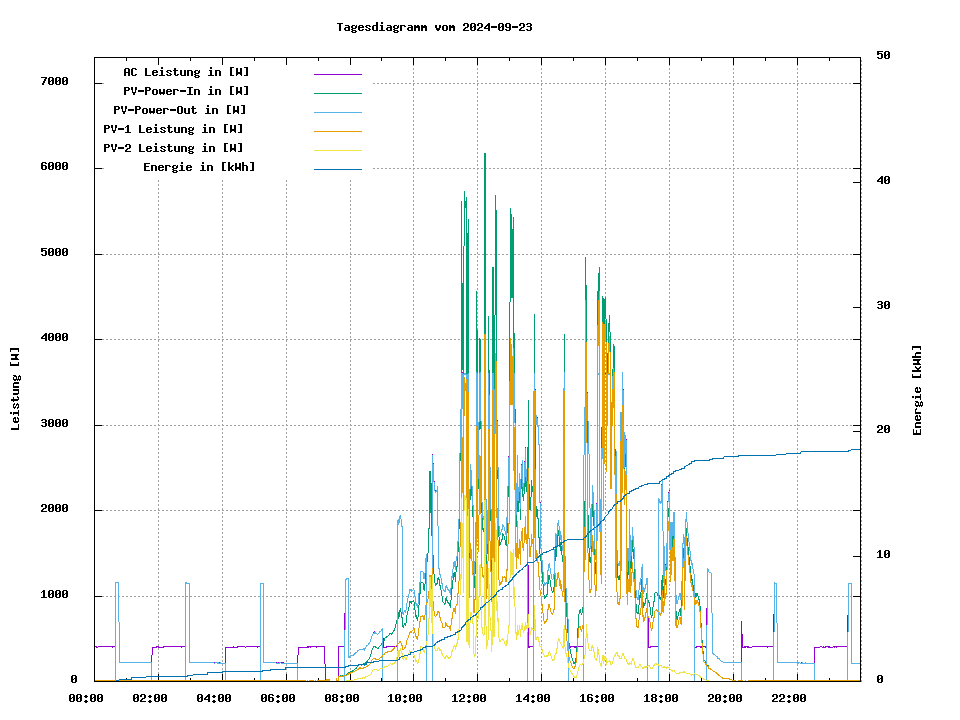Click the 'Energie [kWh]' right axis title

(x=917, y=390)
